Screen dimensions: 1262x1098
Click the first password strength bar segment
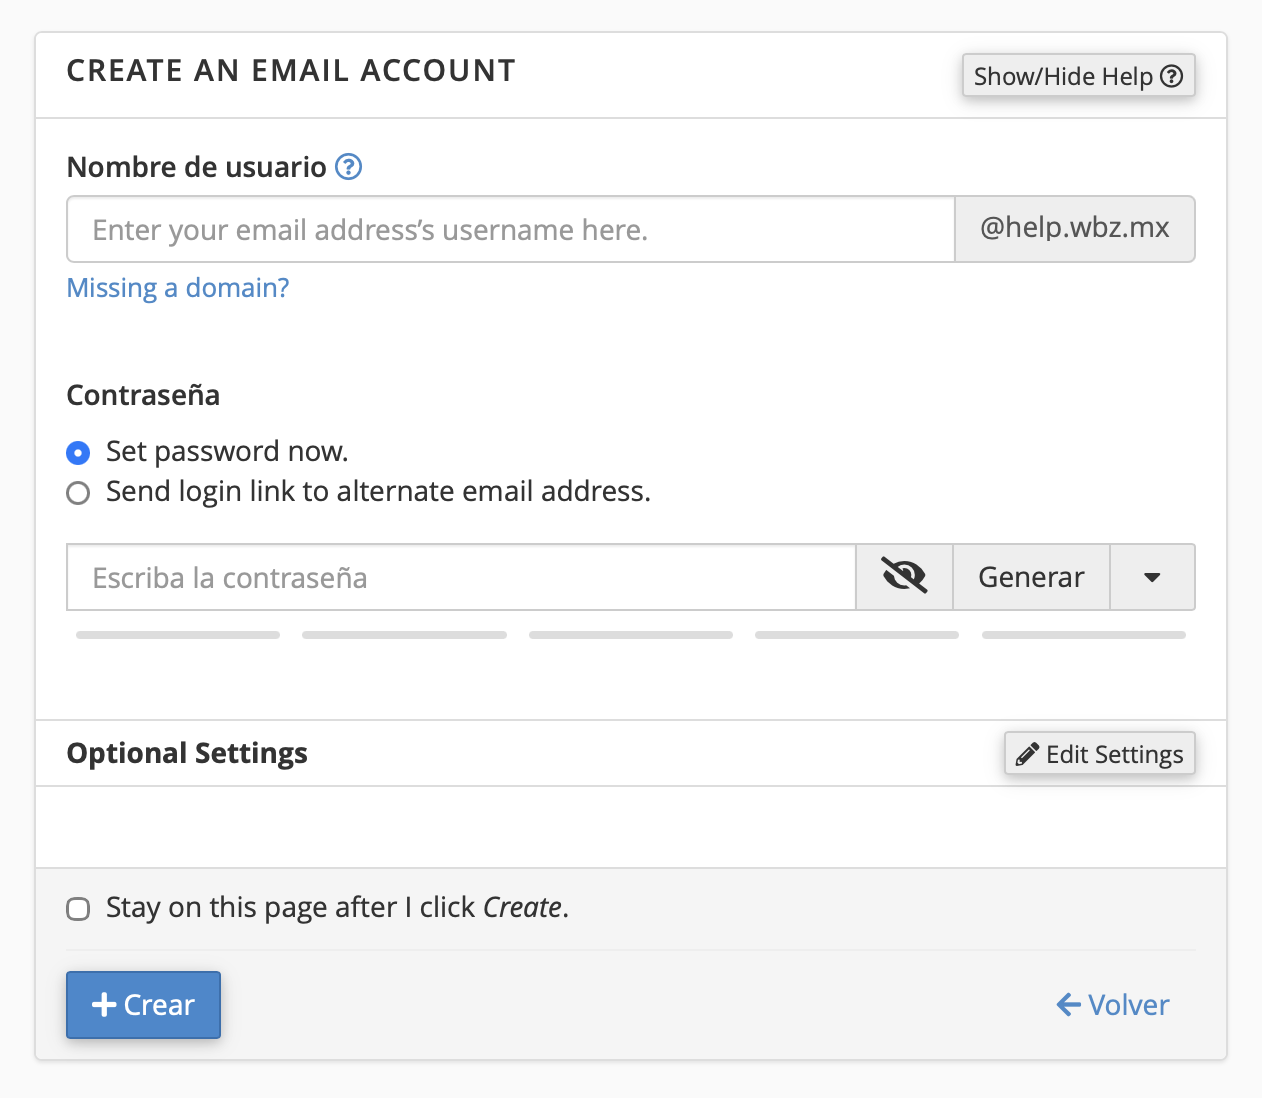[x=178, y=635]
